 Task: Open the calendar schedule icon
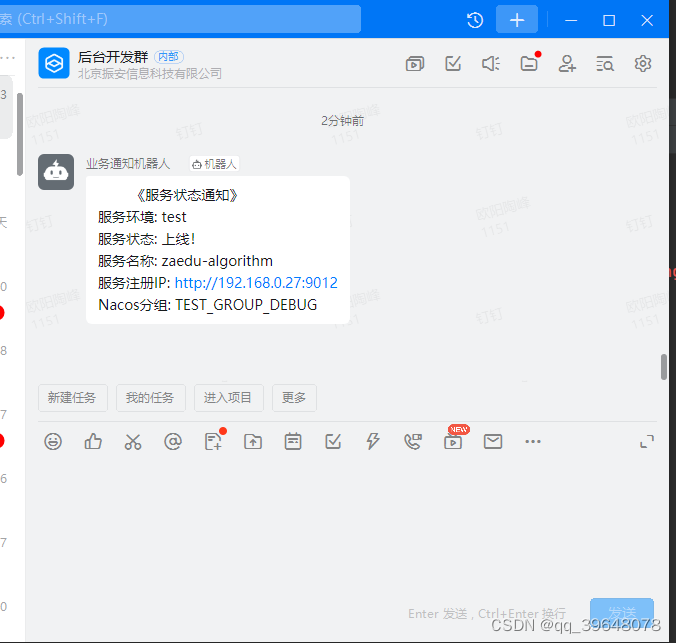pyautogui.click(x=293, y=442)
